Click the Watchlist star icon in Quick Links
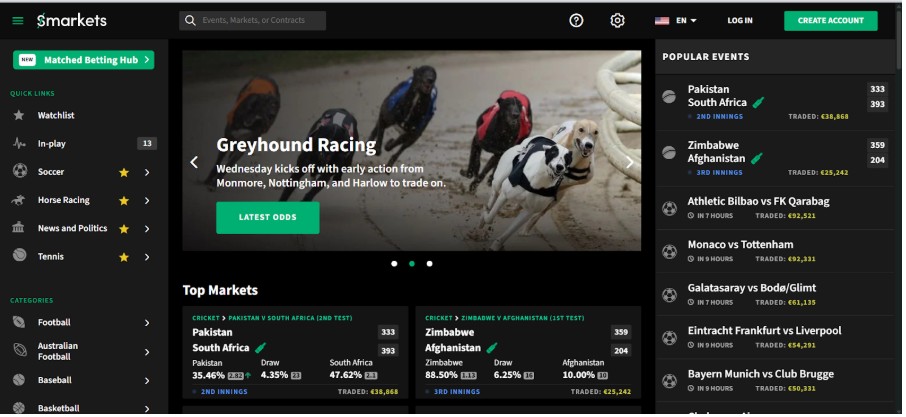Screen dimensions: 906x417 [19, 116]
